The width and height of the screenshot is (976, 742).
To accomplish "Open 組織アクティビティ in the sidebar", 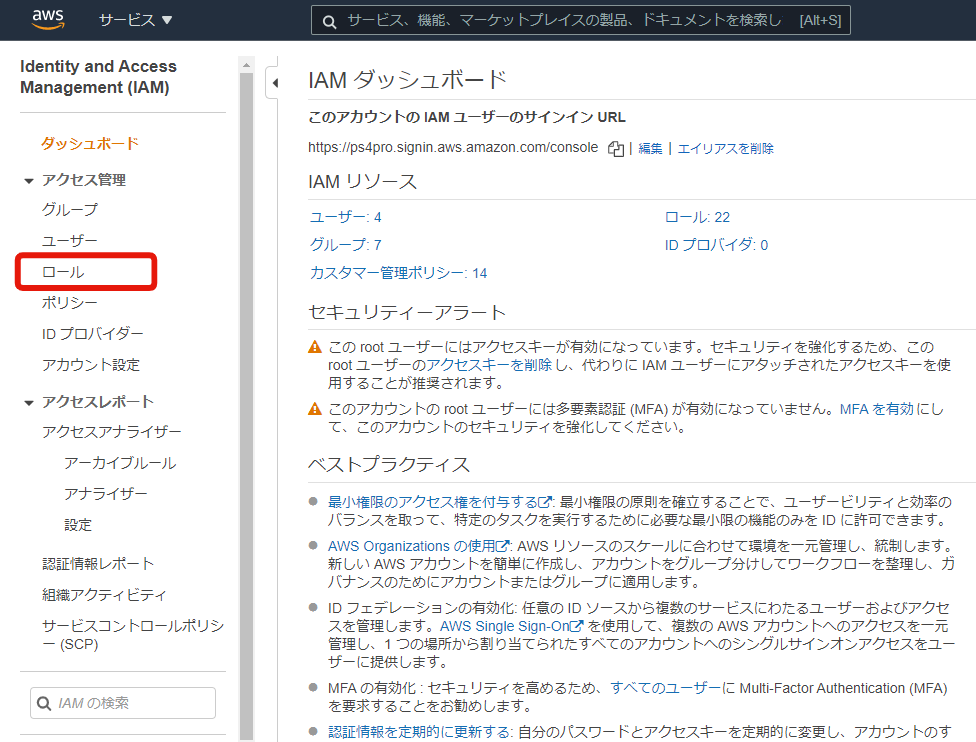I will click(105, 595).
